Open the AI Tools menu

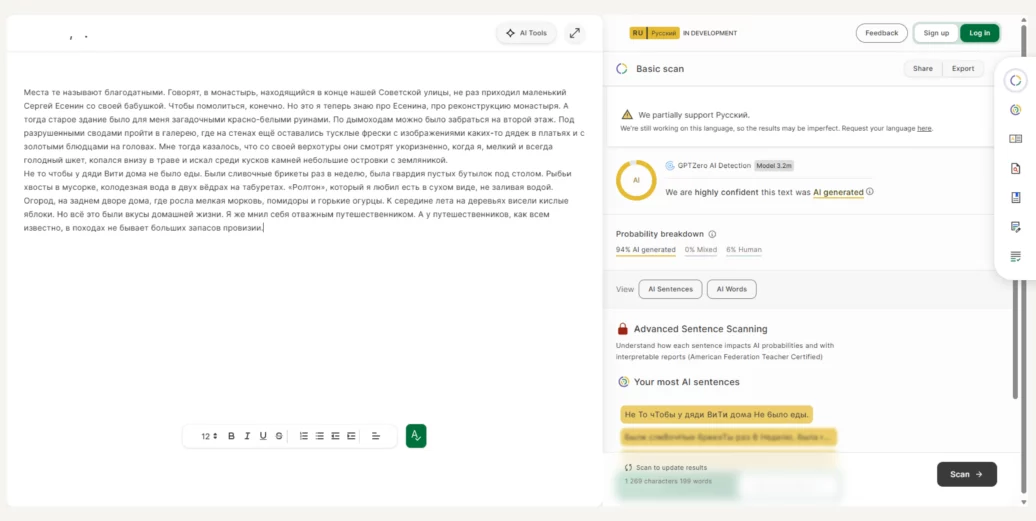tap(527, 33)
